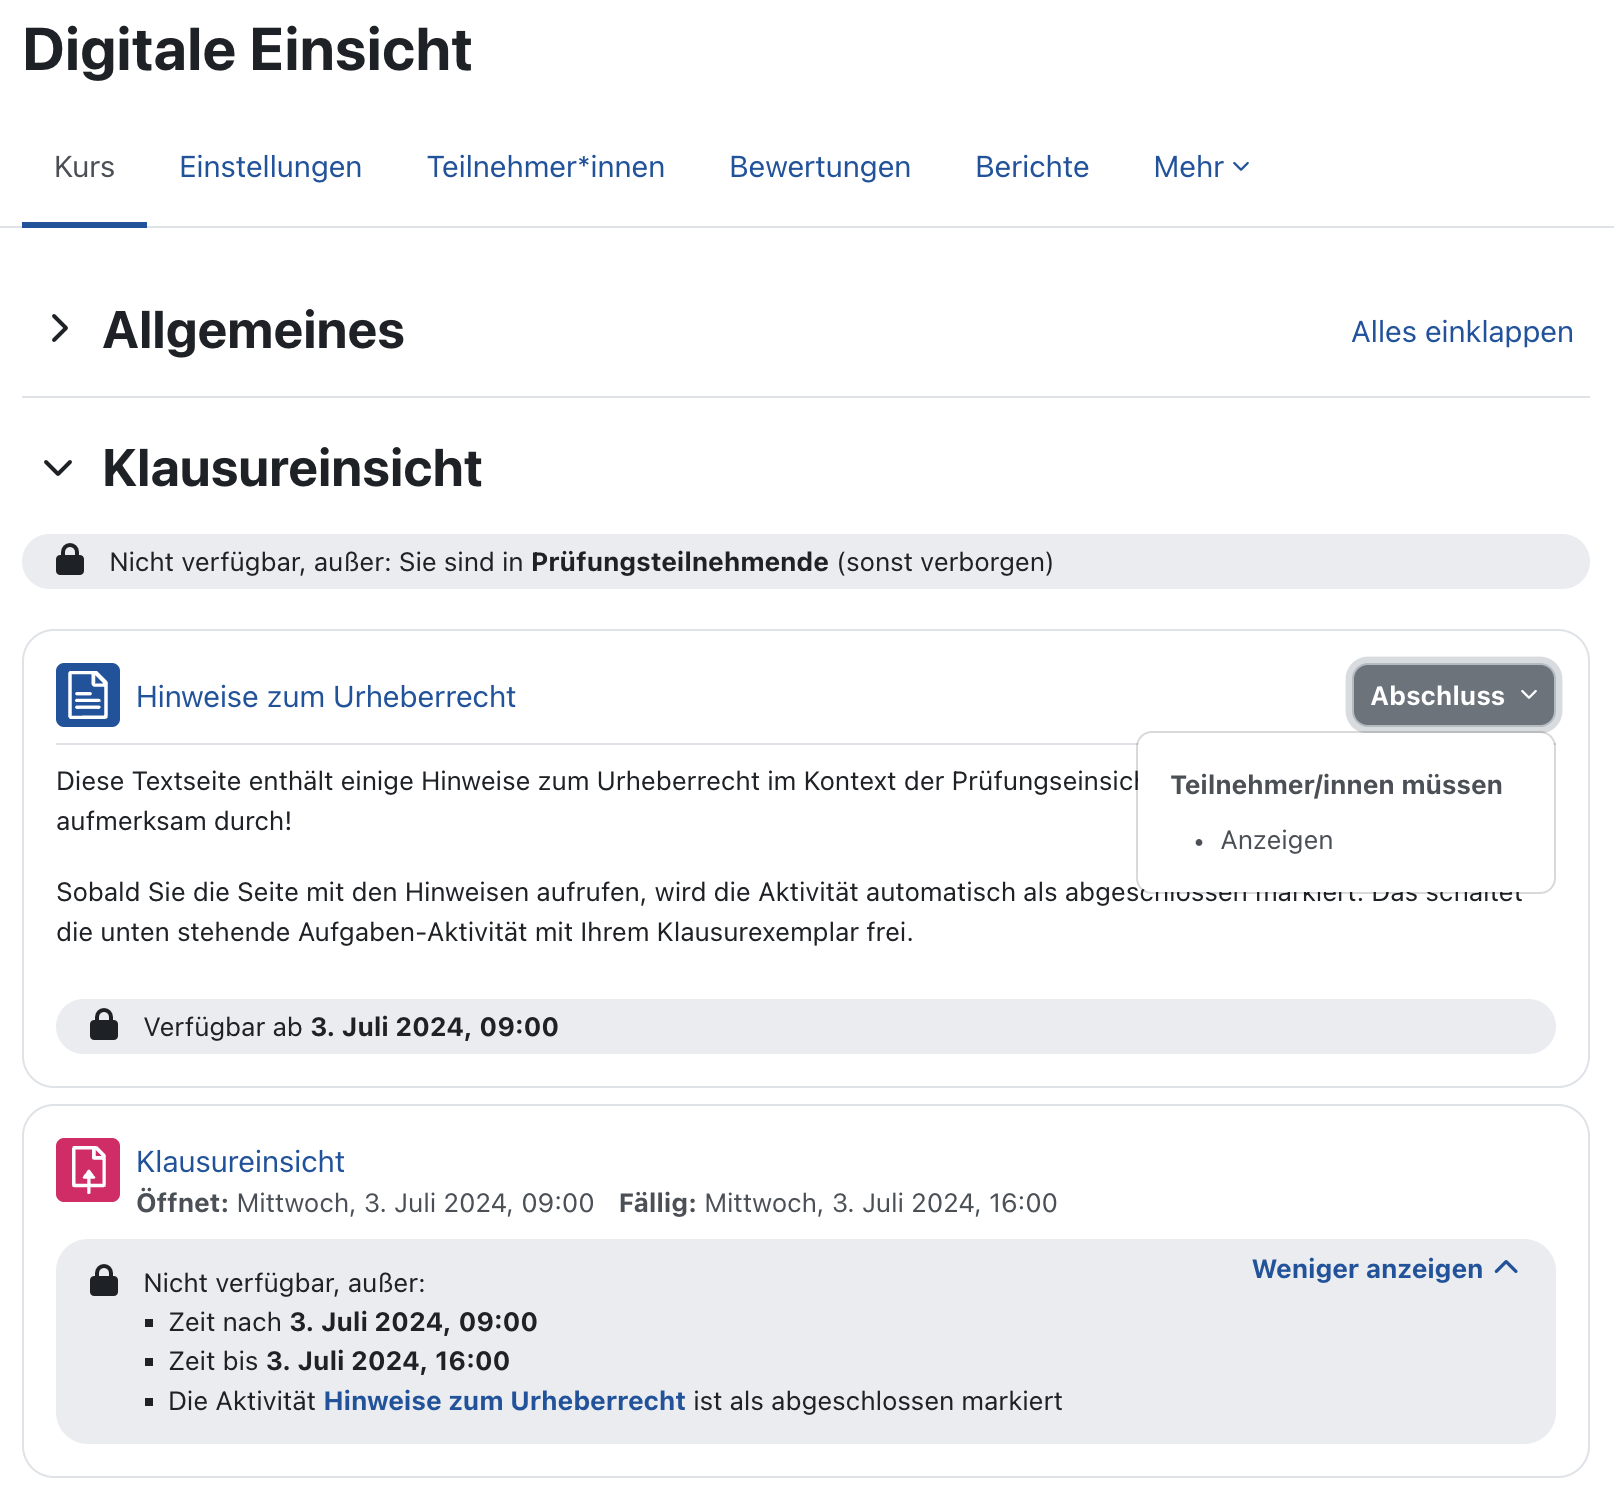This screenshot has width=1614, height=1496.
Task: Open the Berichte tab
Action: coord(1032,167)
